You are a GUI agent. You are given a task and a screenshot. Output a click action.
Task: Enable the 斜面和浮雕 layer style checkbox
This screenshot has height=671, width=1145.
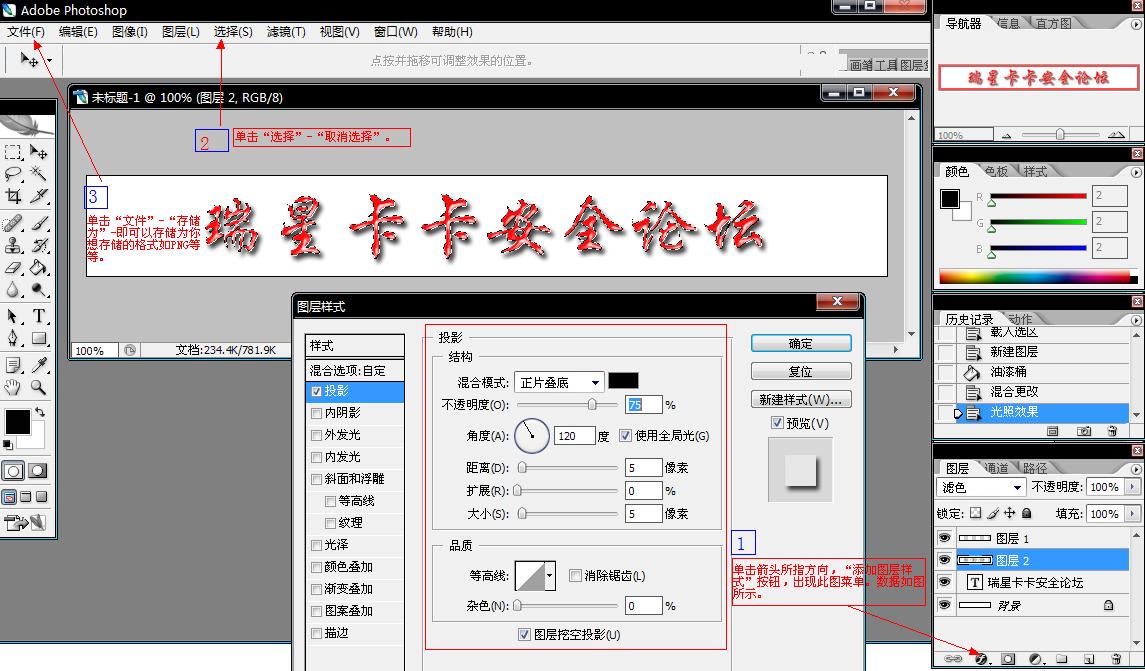point(316,480)
